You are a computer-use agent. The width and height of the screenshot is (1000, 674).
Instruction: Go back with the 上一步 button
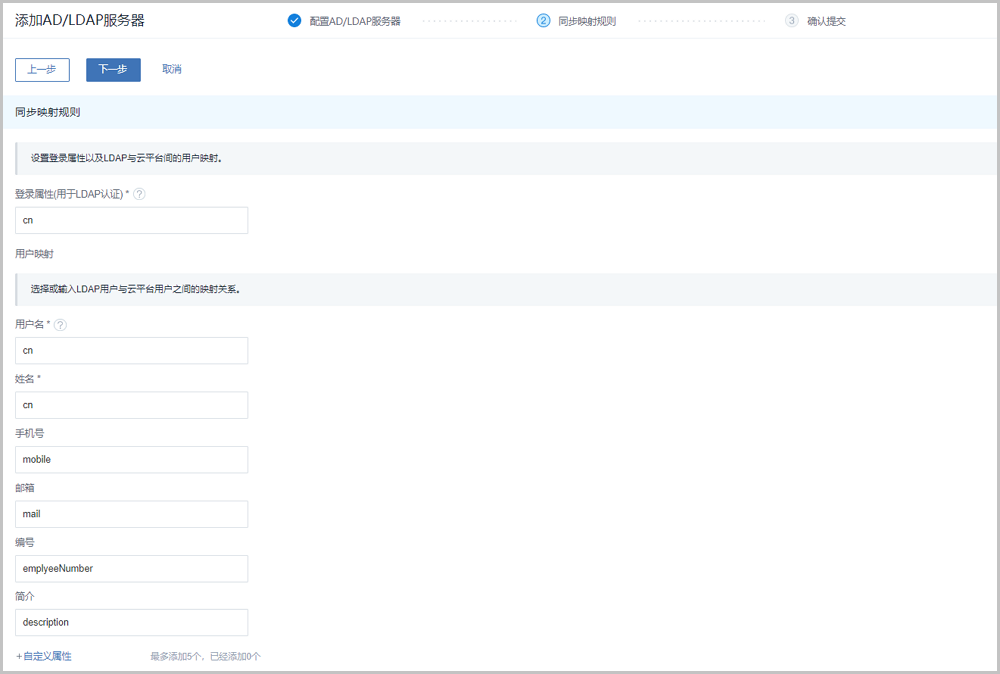[42, 69]
